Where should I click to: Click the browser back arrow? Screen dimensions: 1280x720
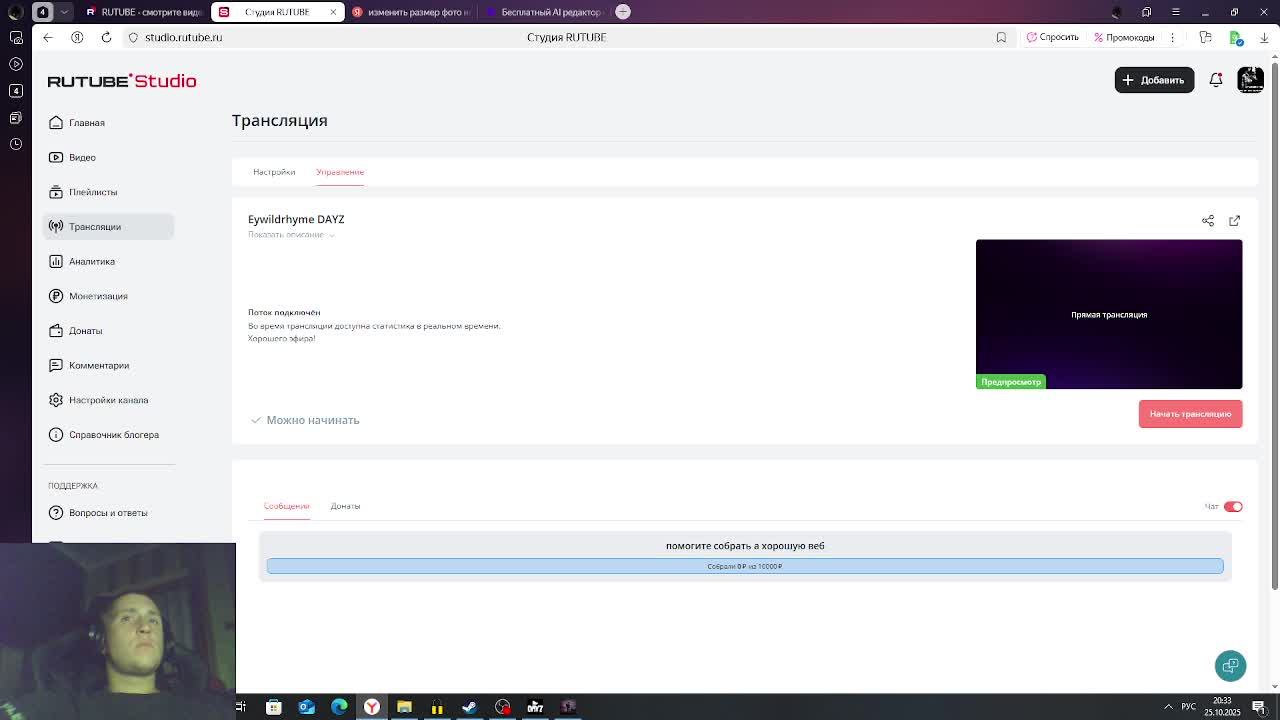pos(48,37)
